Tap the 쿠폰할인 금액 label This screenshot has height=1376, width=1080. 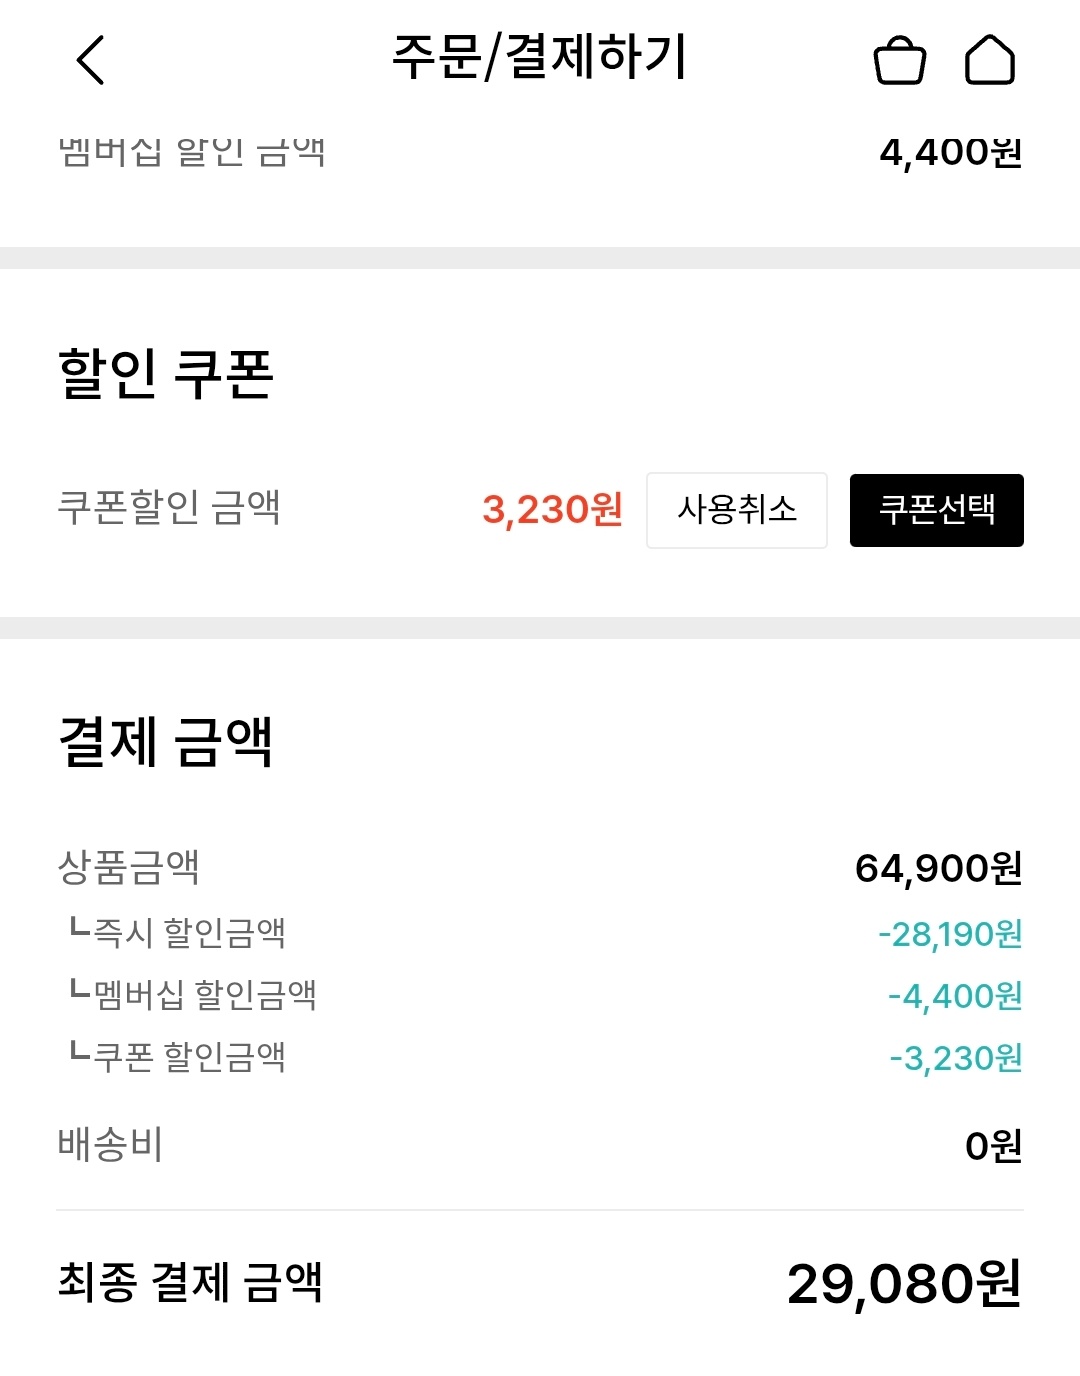[x=169, y=507]
